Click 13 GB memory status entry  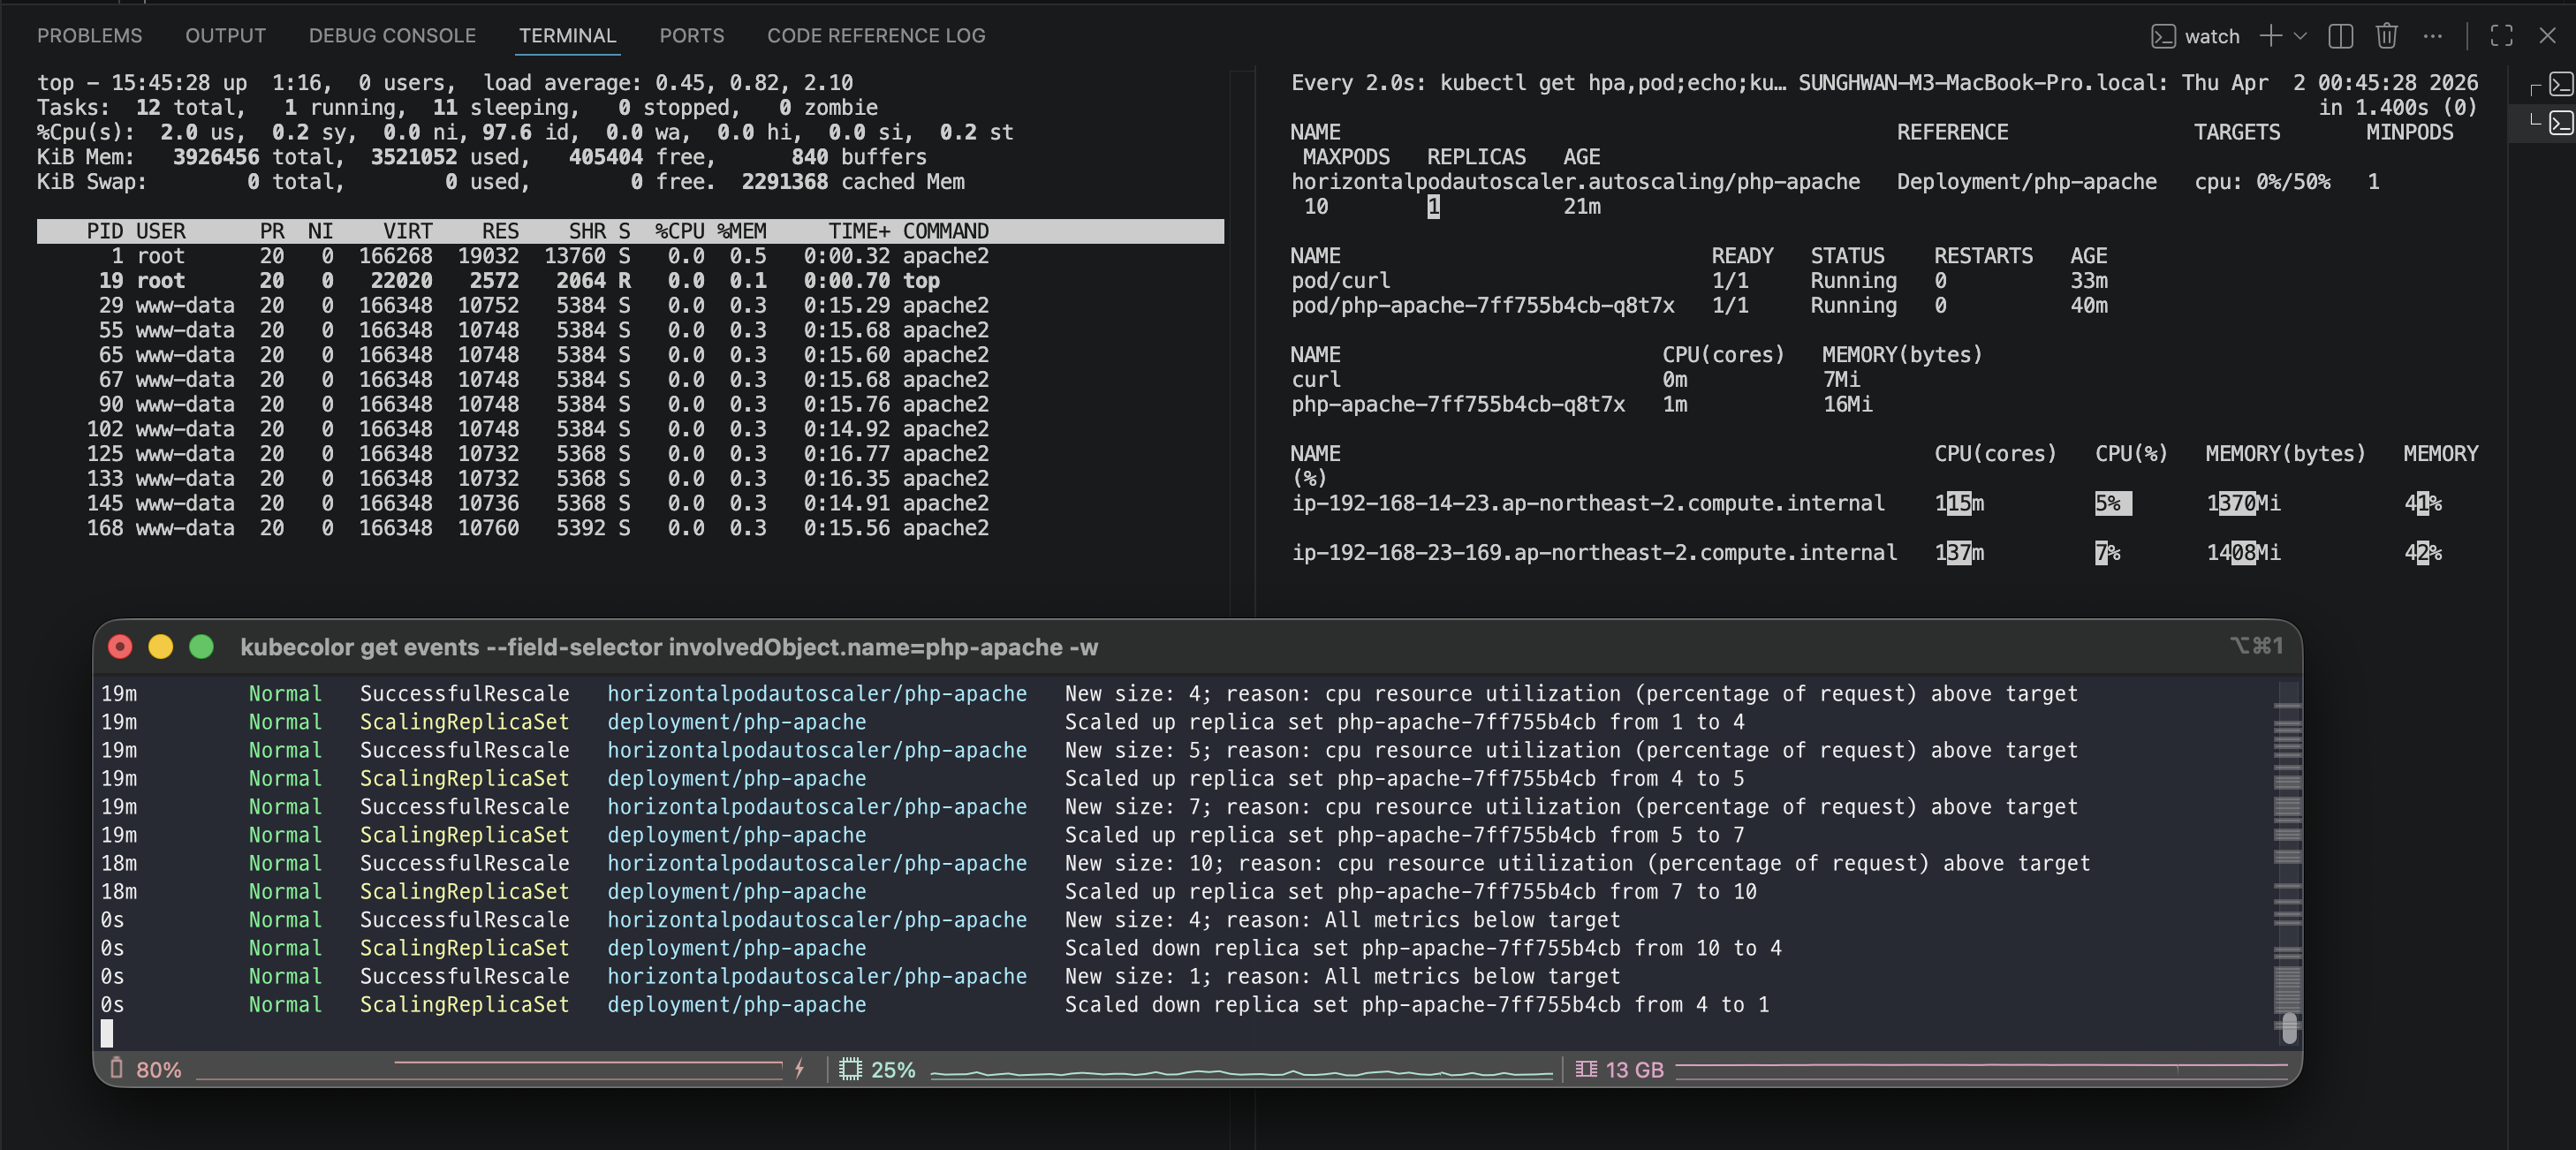[x=1620, y=1069]
